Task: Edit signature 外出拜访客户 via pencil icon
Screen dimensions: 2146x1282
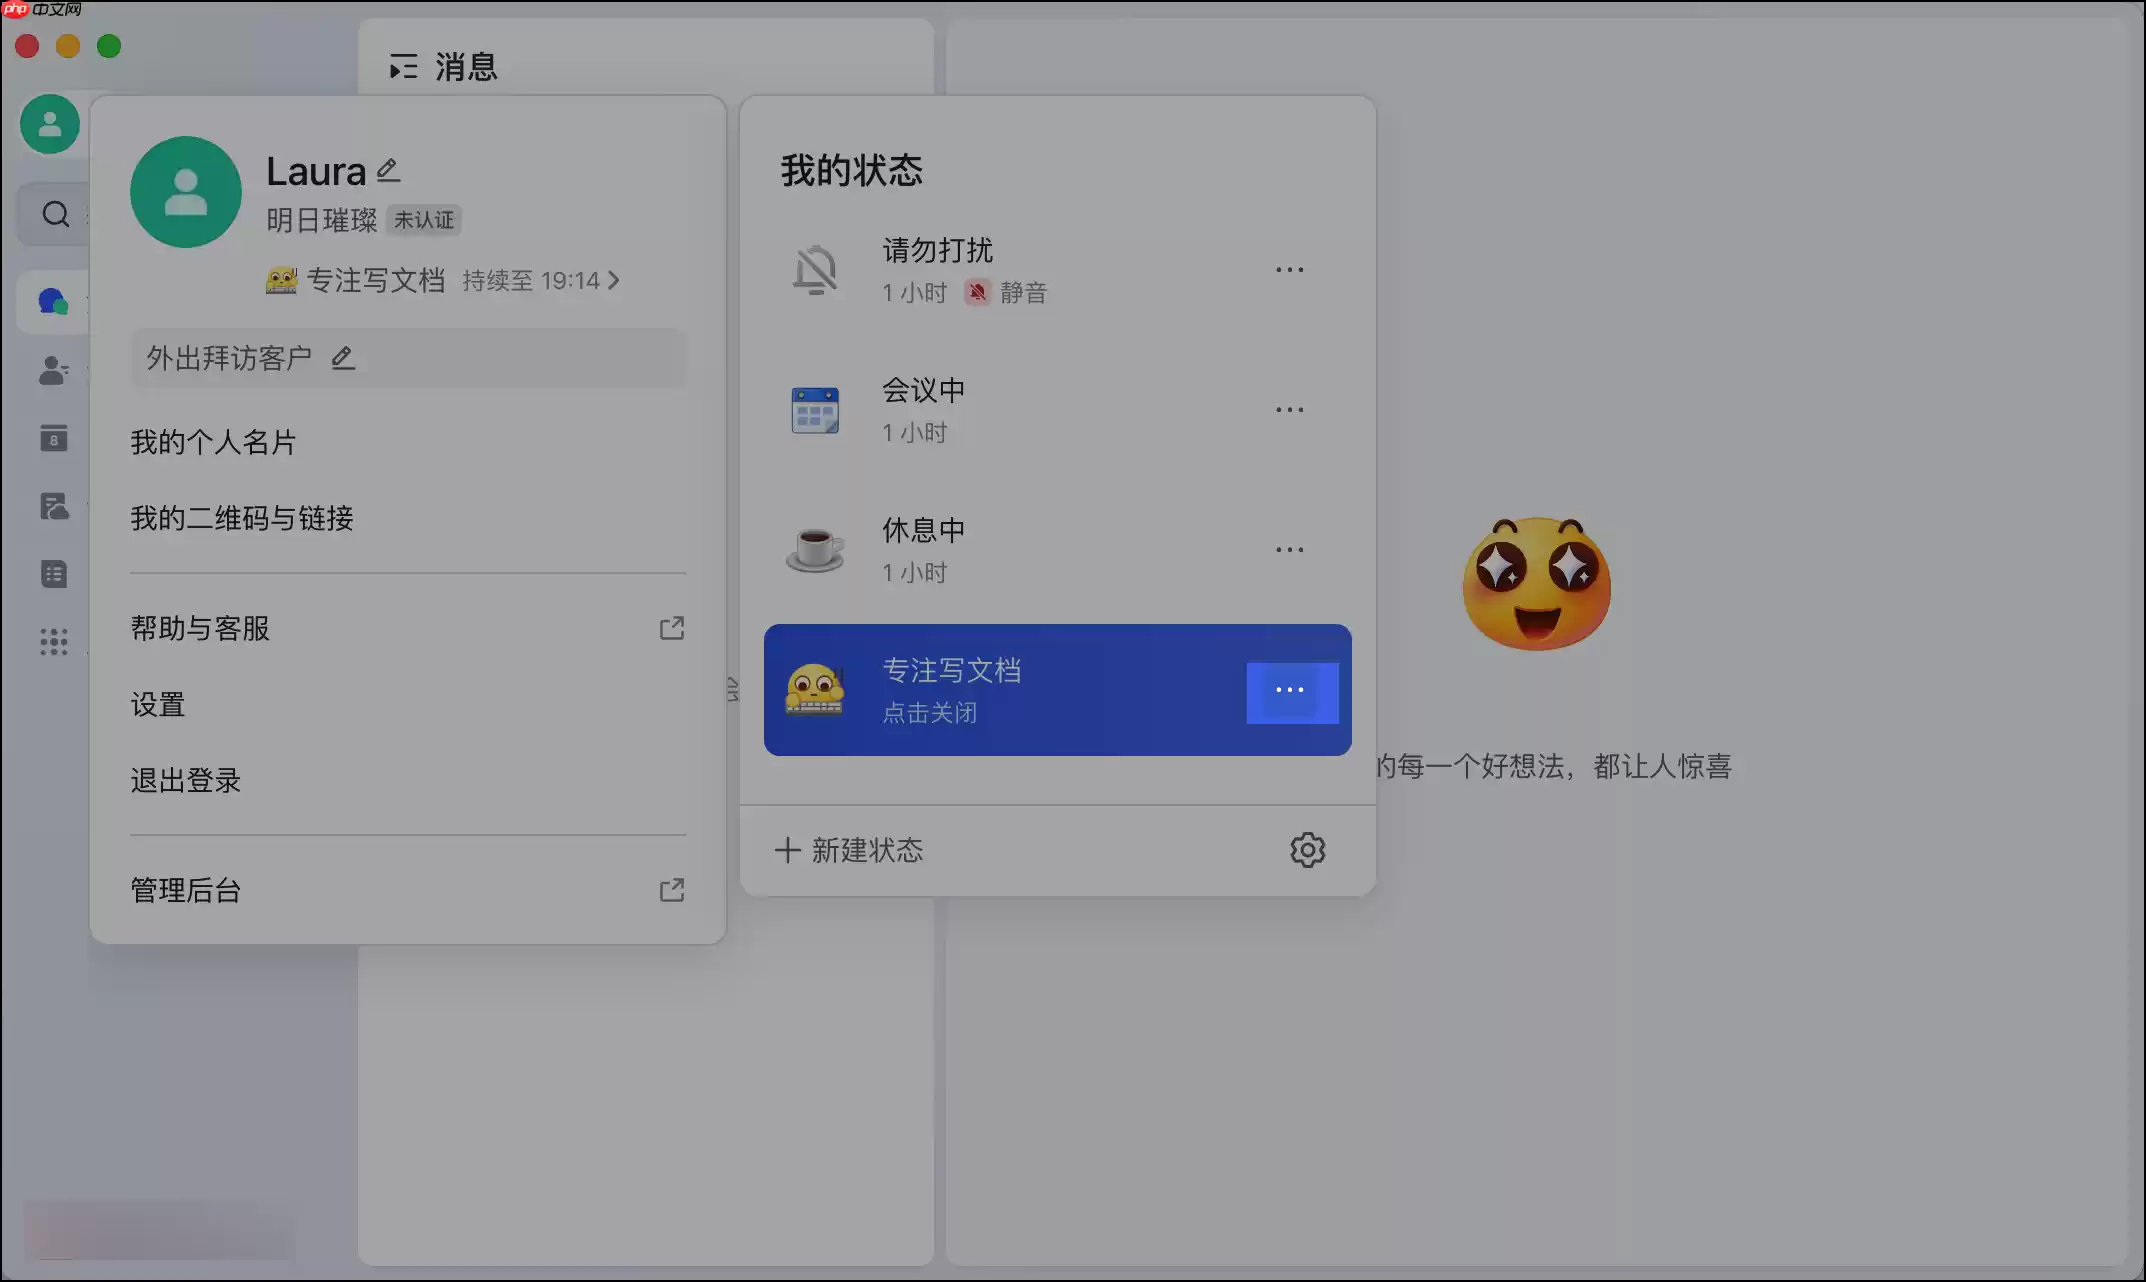Action: tap(343, 357)
